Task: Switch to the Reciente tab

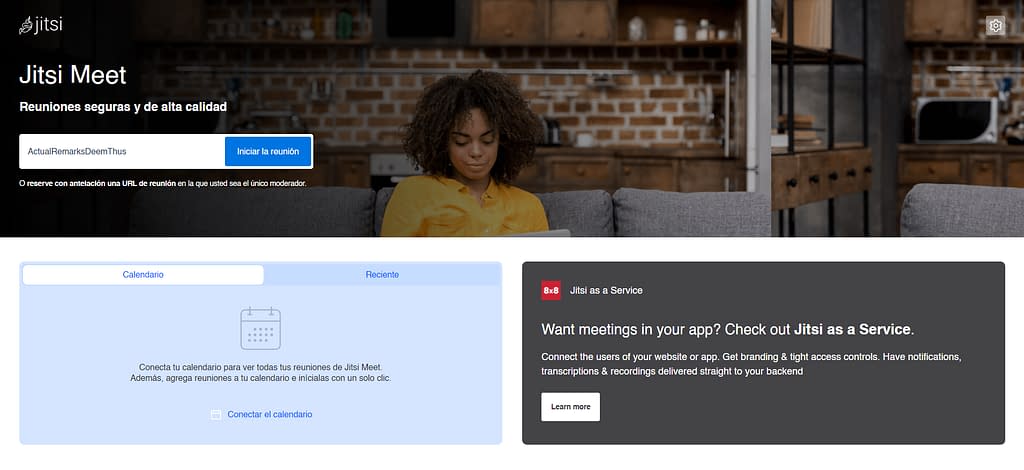Action: (x=382, y=275)
